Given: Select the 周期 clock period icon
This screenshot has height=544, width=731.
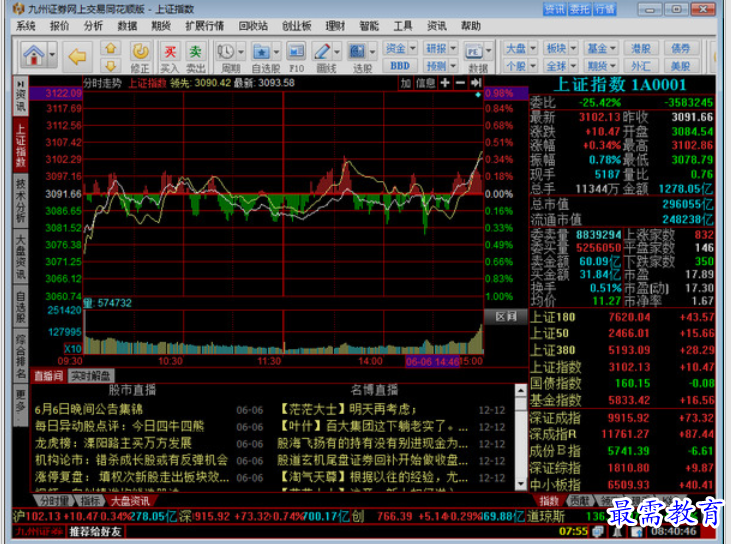Looking at the screenshot, I should click(x=226, y=51).
